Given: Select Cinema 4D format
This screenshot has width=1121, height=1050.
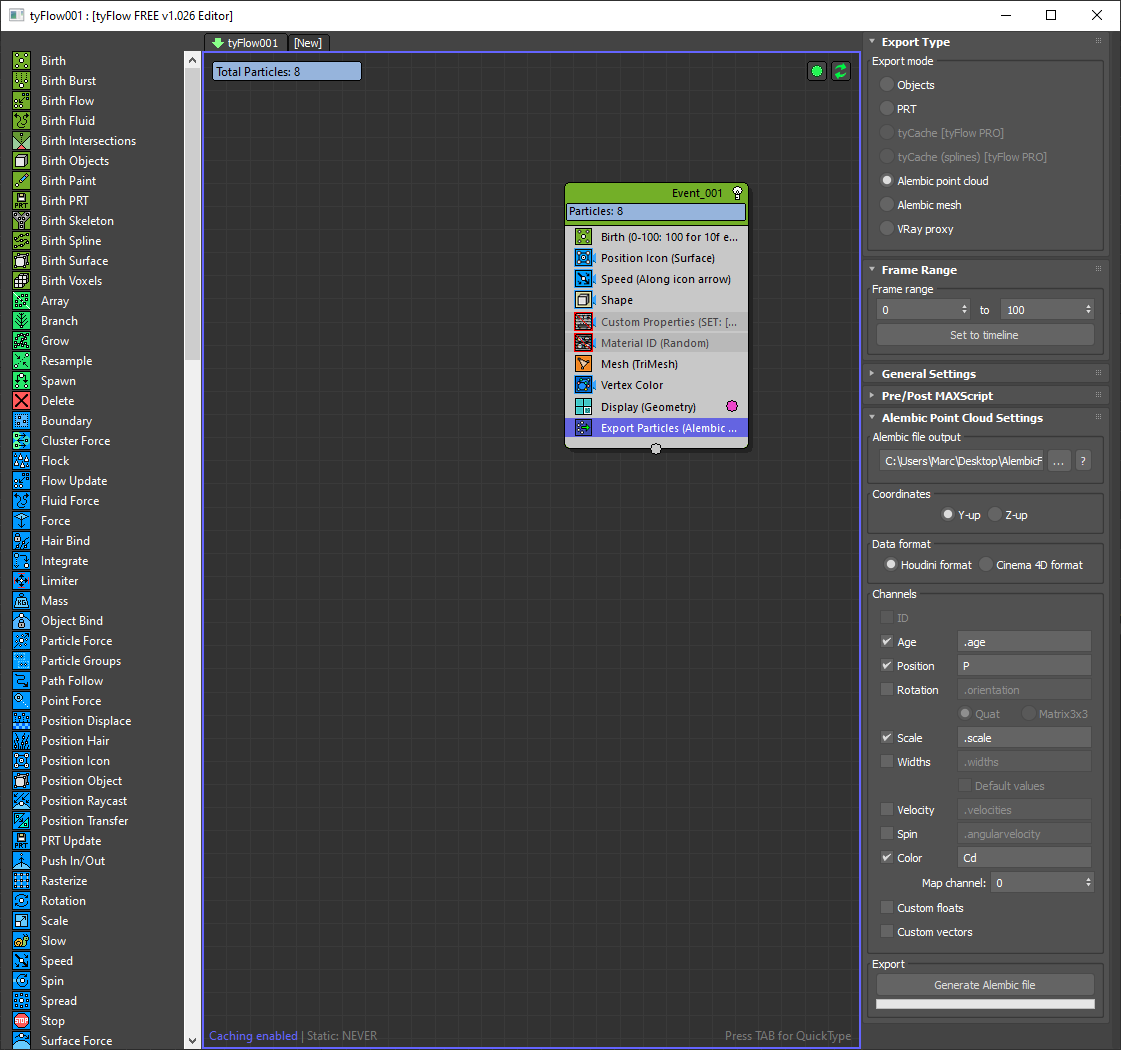Looking at the screenshot, I should (x=986, y=565).
